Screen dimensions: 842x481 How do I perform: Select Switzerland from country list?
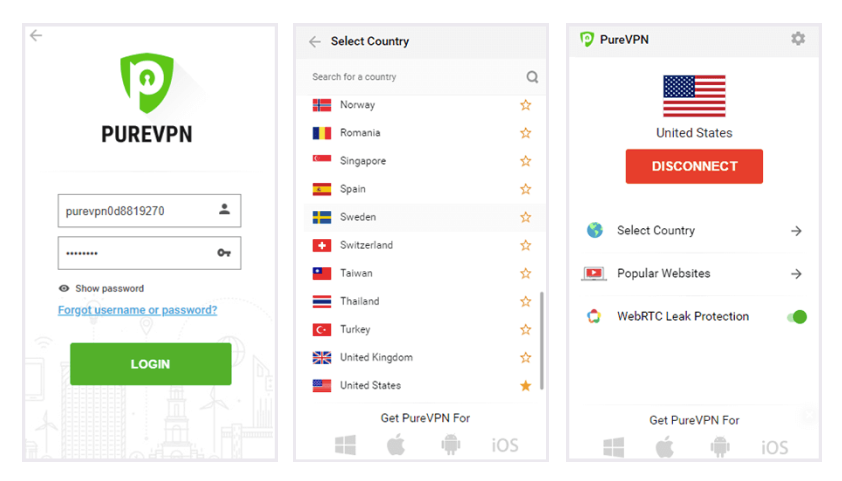click(x=424, y=245)
